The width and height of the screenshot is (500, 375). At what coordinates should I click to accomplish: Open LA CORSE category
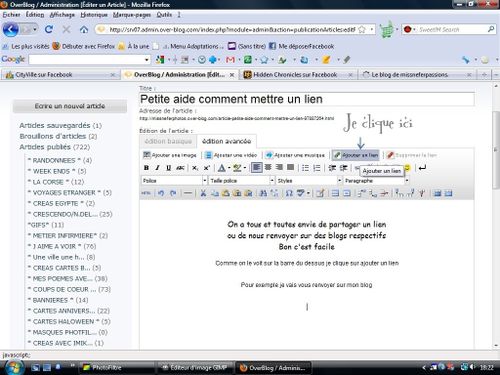(x=56, y=182)
